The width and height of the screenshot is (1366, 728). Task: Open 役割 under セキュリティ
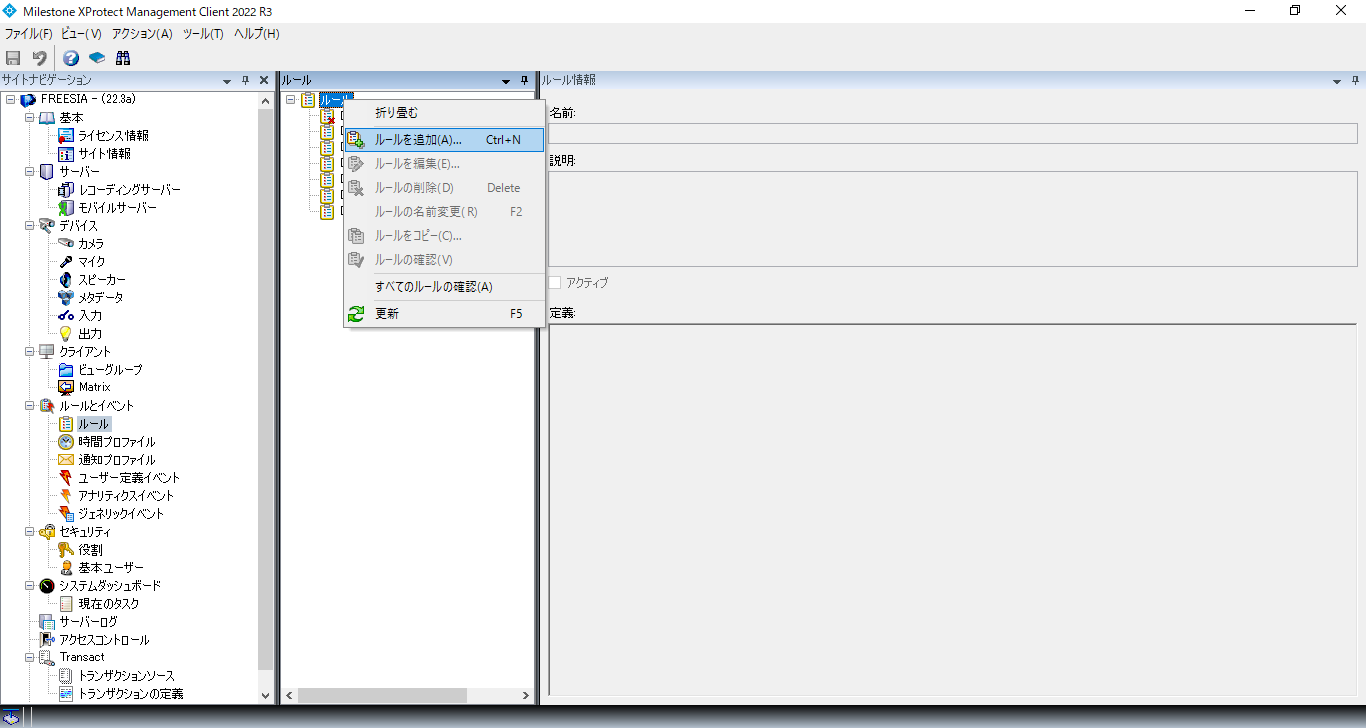[x=90, y=550]
